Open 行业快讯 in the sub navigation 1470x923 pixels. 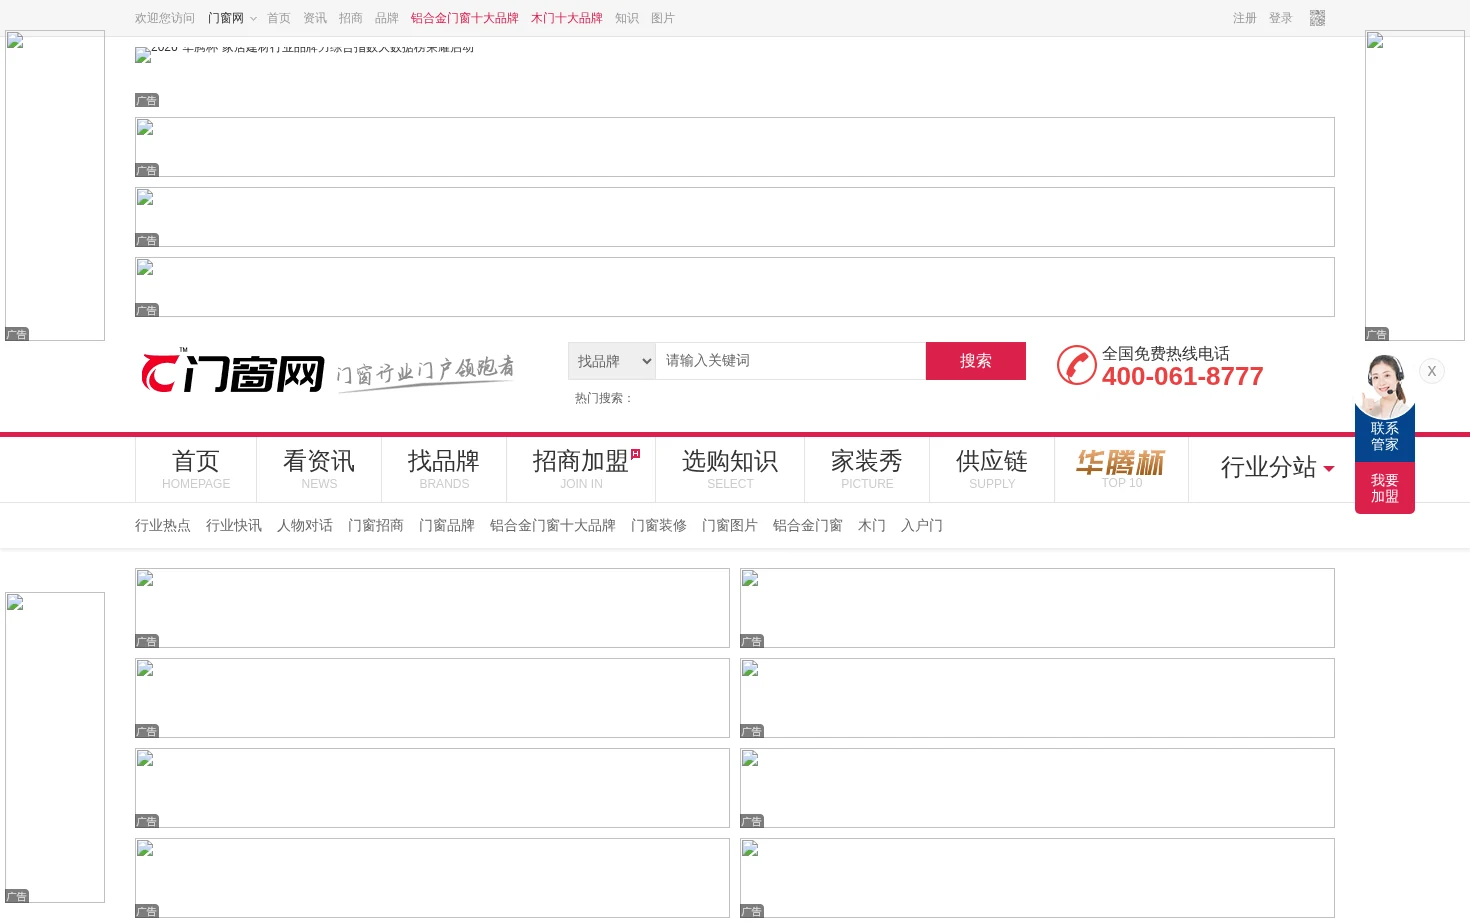click(234, 525)
